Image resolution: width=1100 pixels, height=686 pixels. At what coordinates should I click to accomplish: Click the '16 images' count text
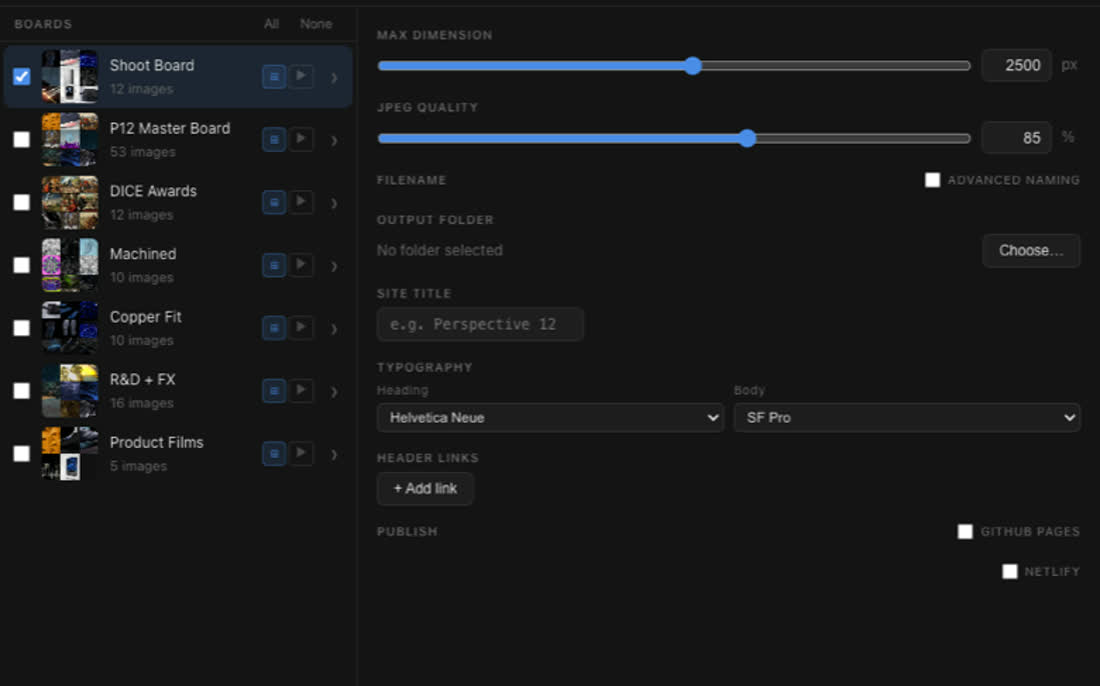coord(142,403)
